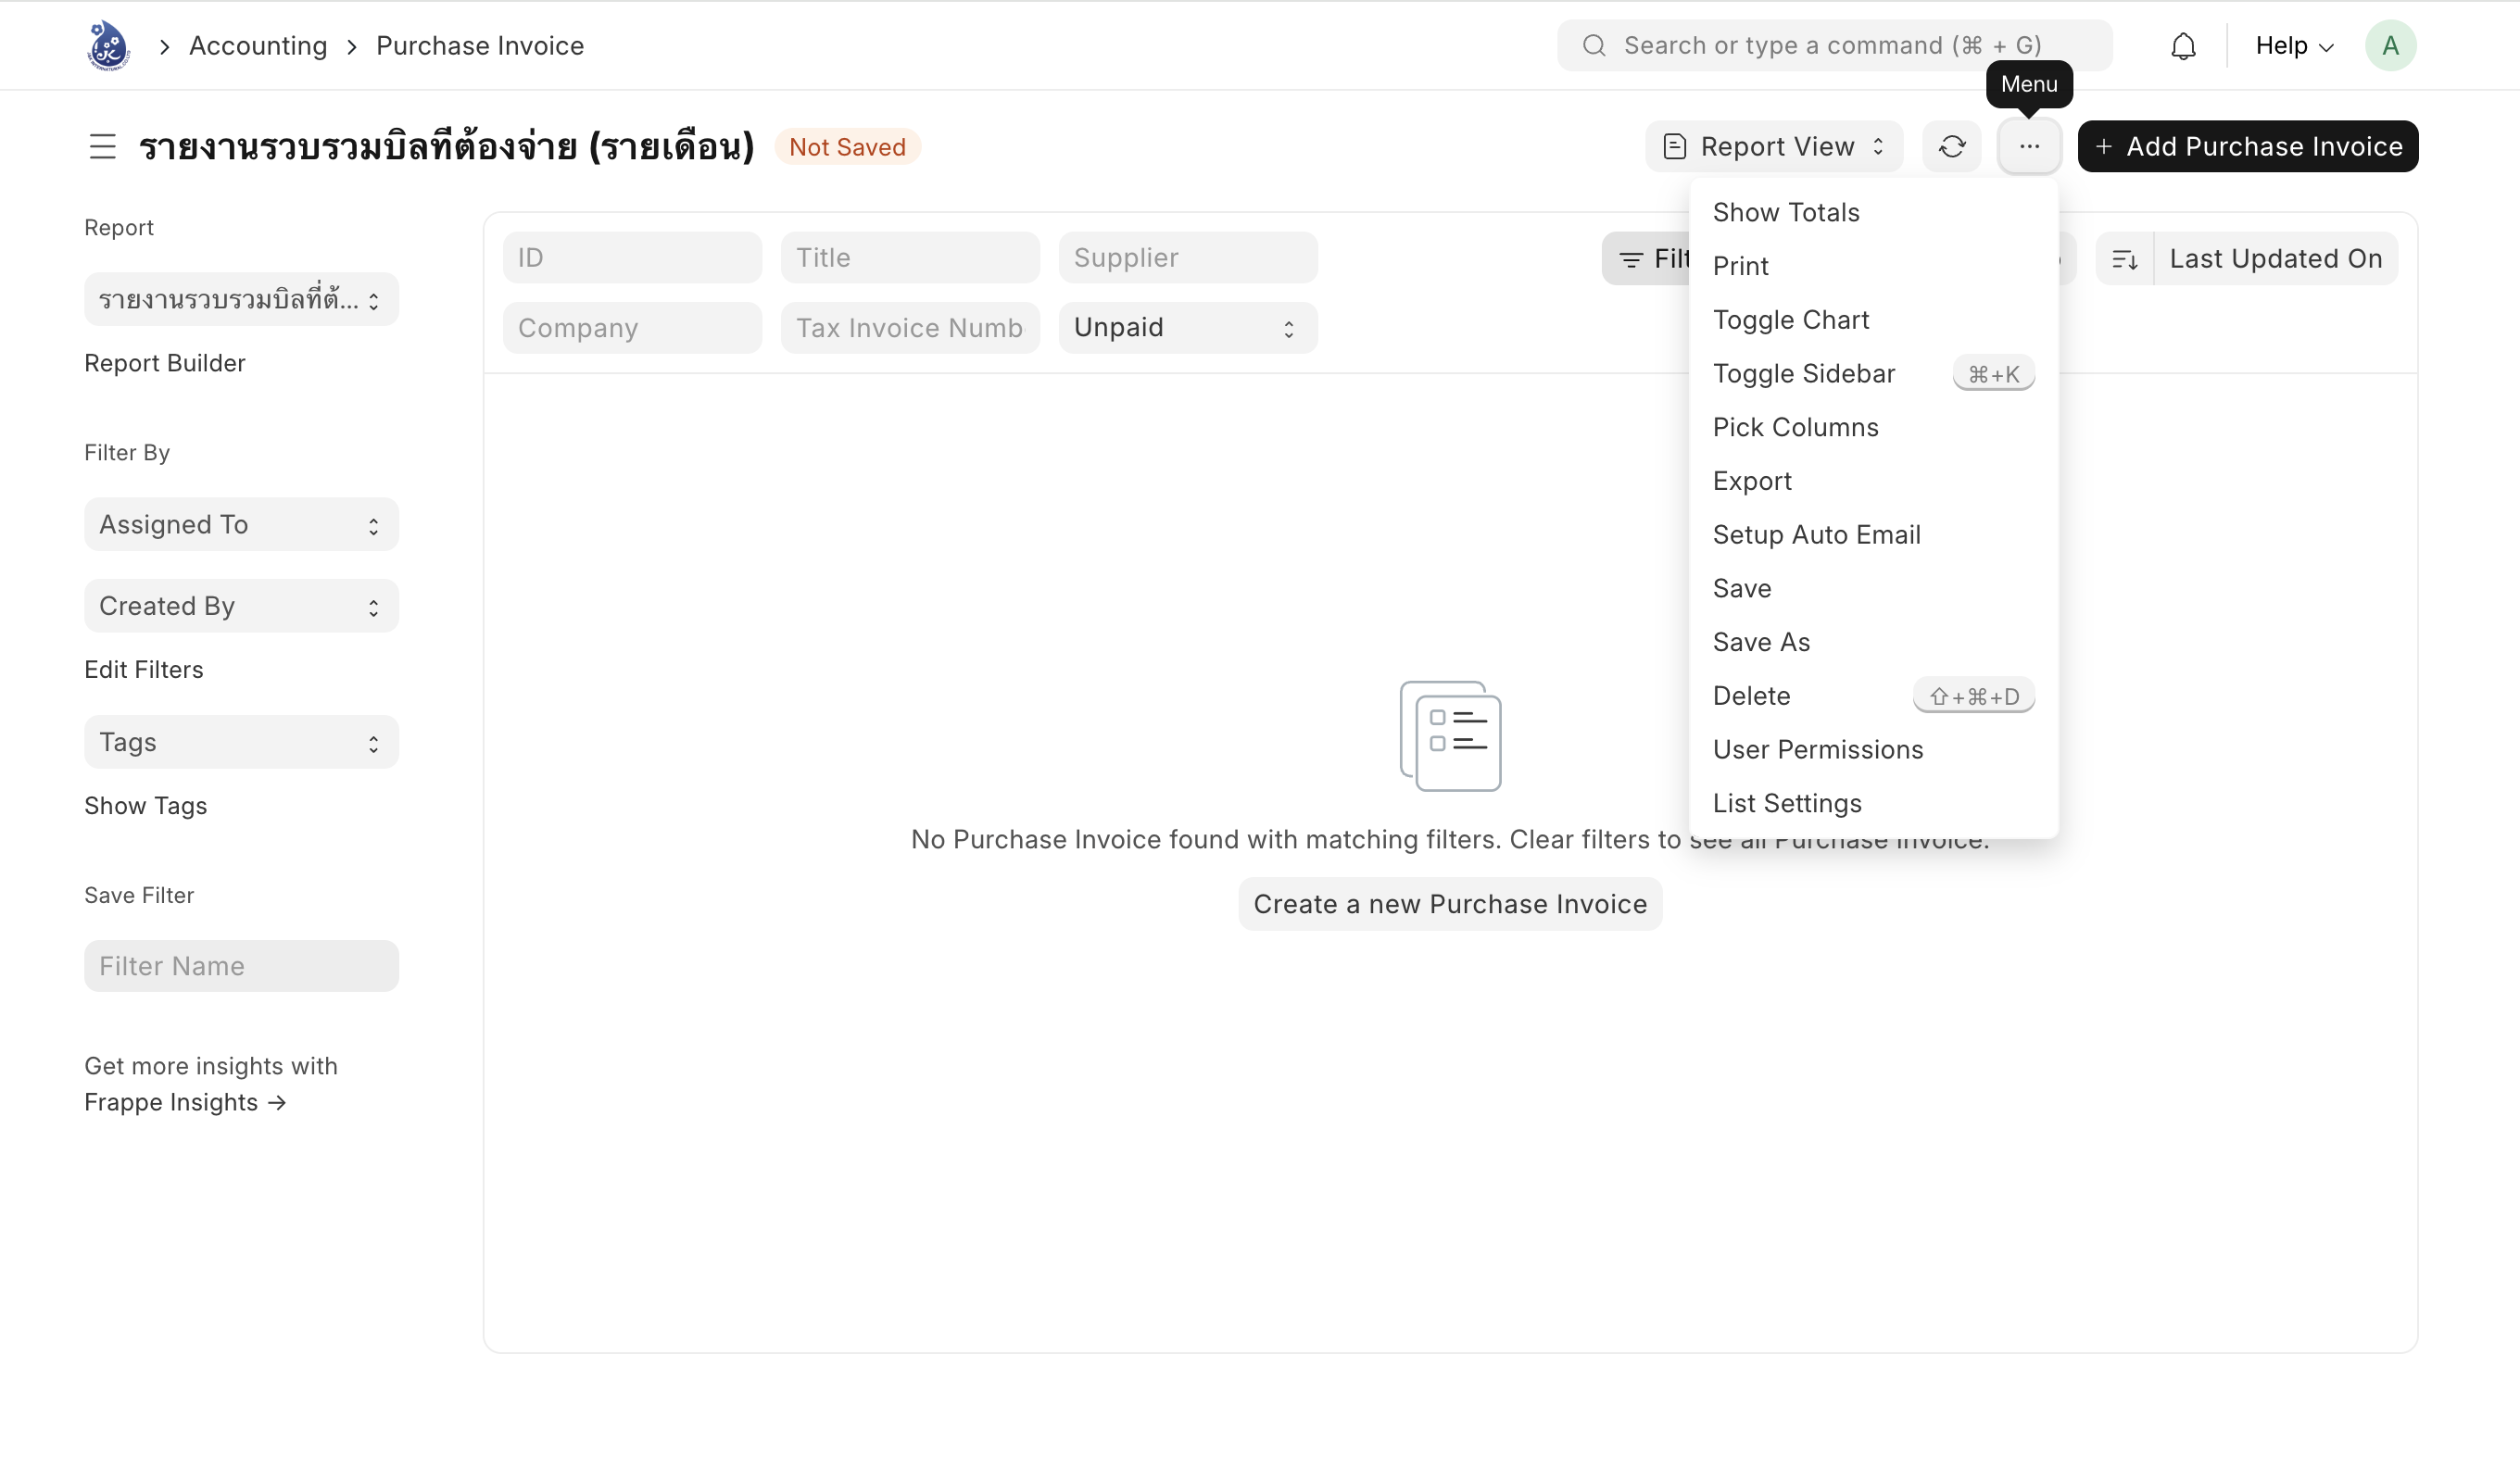Expand Assigned To filter

[241, 525]
